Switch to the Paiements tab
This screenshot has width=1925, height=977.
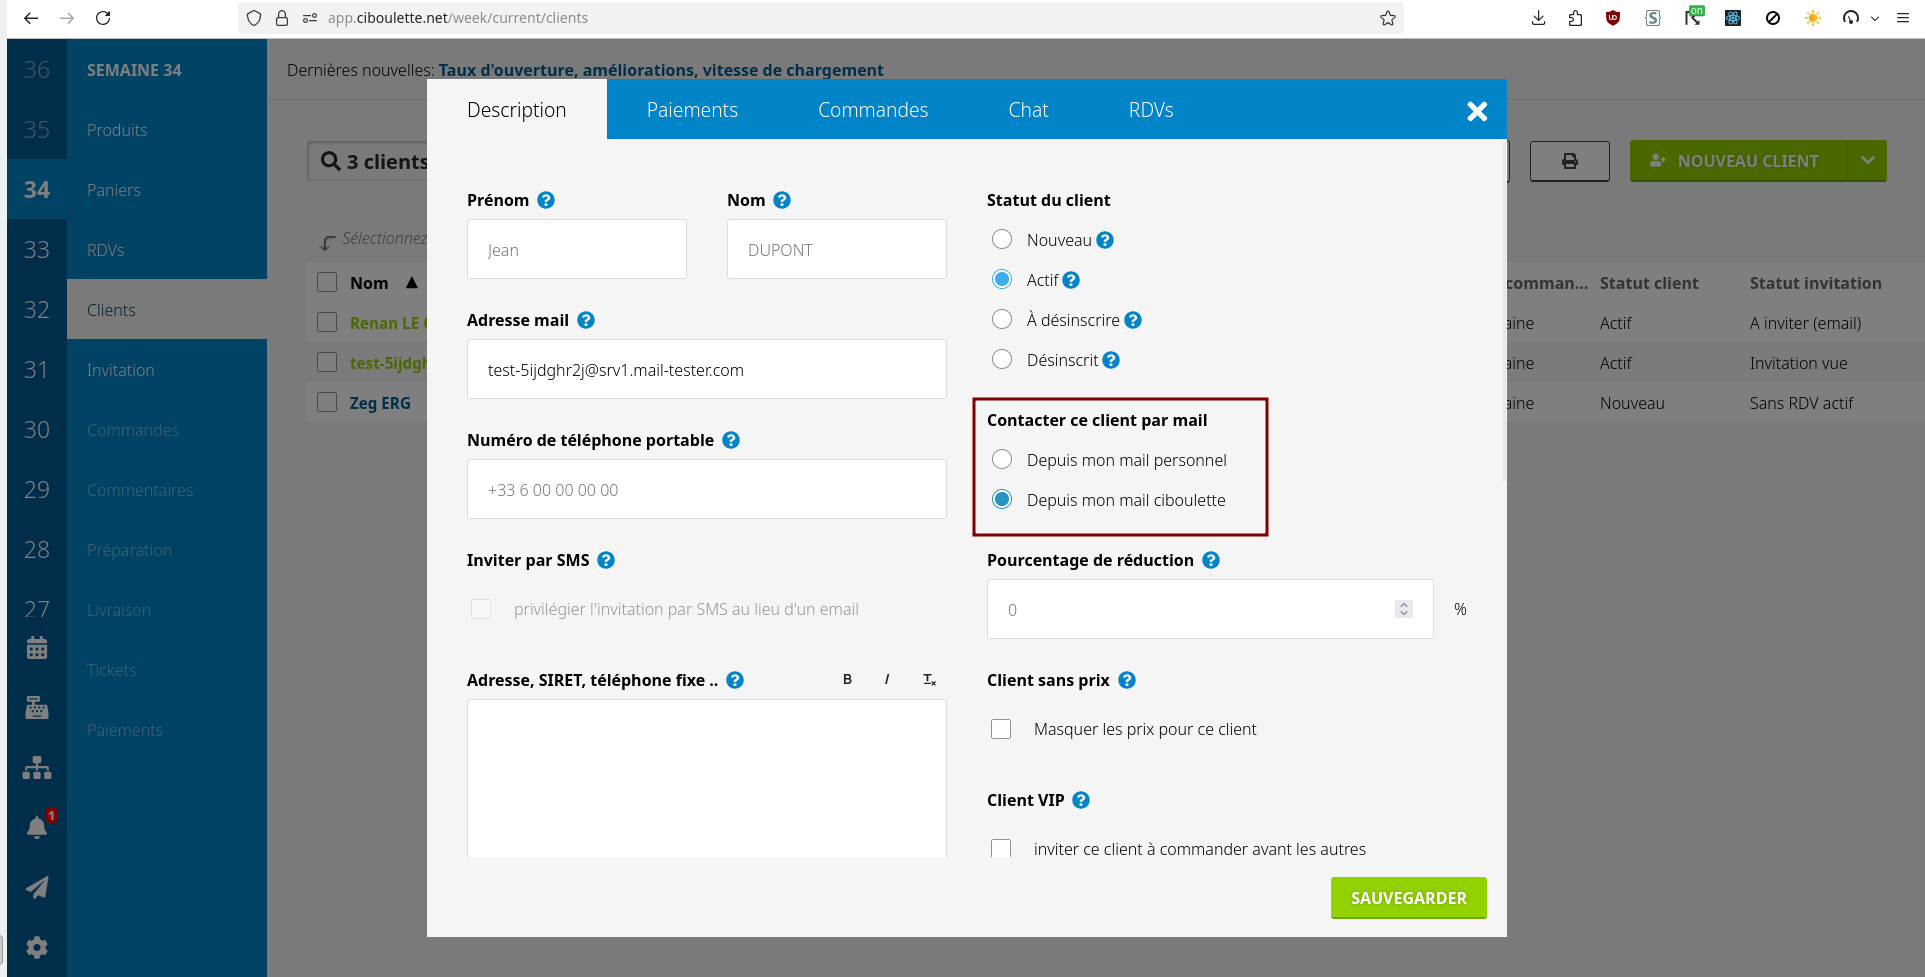[x=692, y=110]
